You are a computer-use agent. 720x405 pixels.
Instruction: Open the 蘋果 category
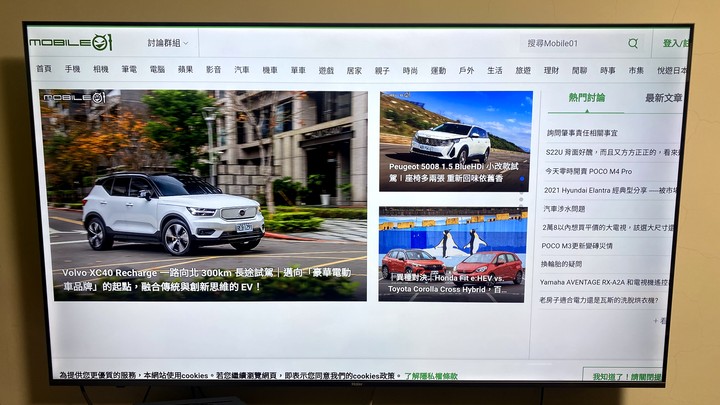[186, 69]
